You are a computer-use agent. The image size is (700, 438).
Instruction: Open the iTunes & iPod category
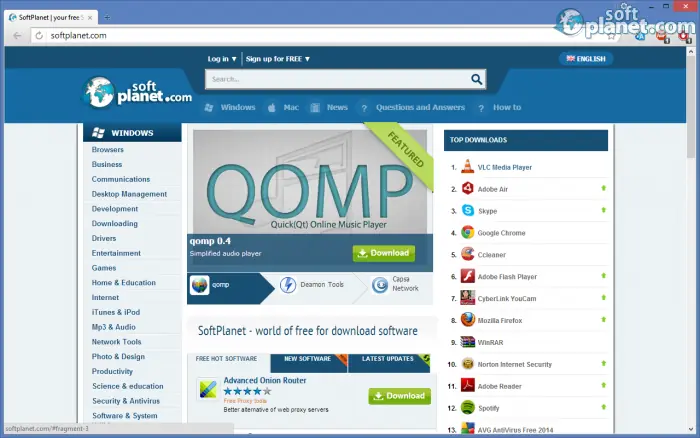point(116,312)
